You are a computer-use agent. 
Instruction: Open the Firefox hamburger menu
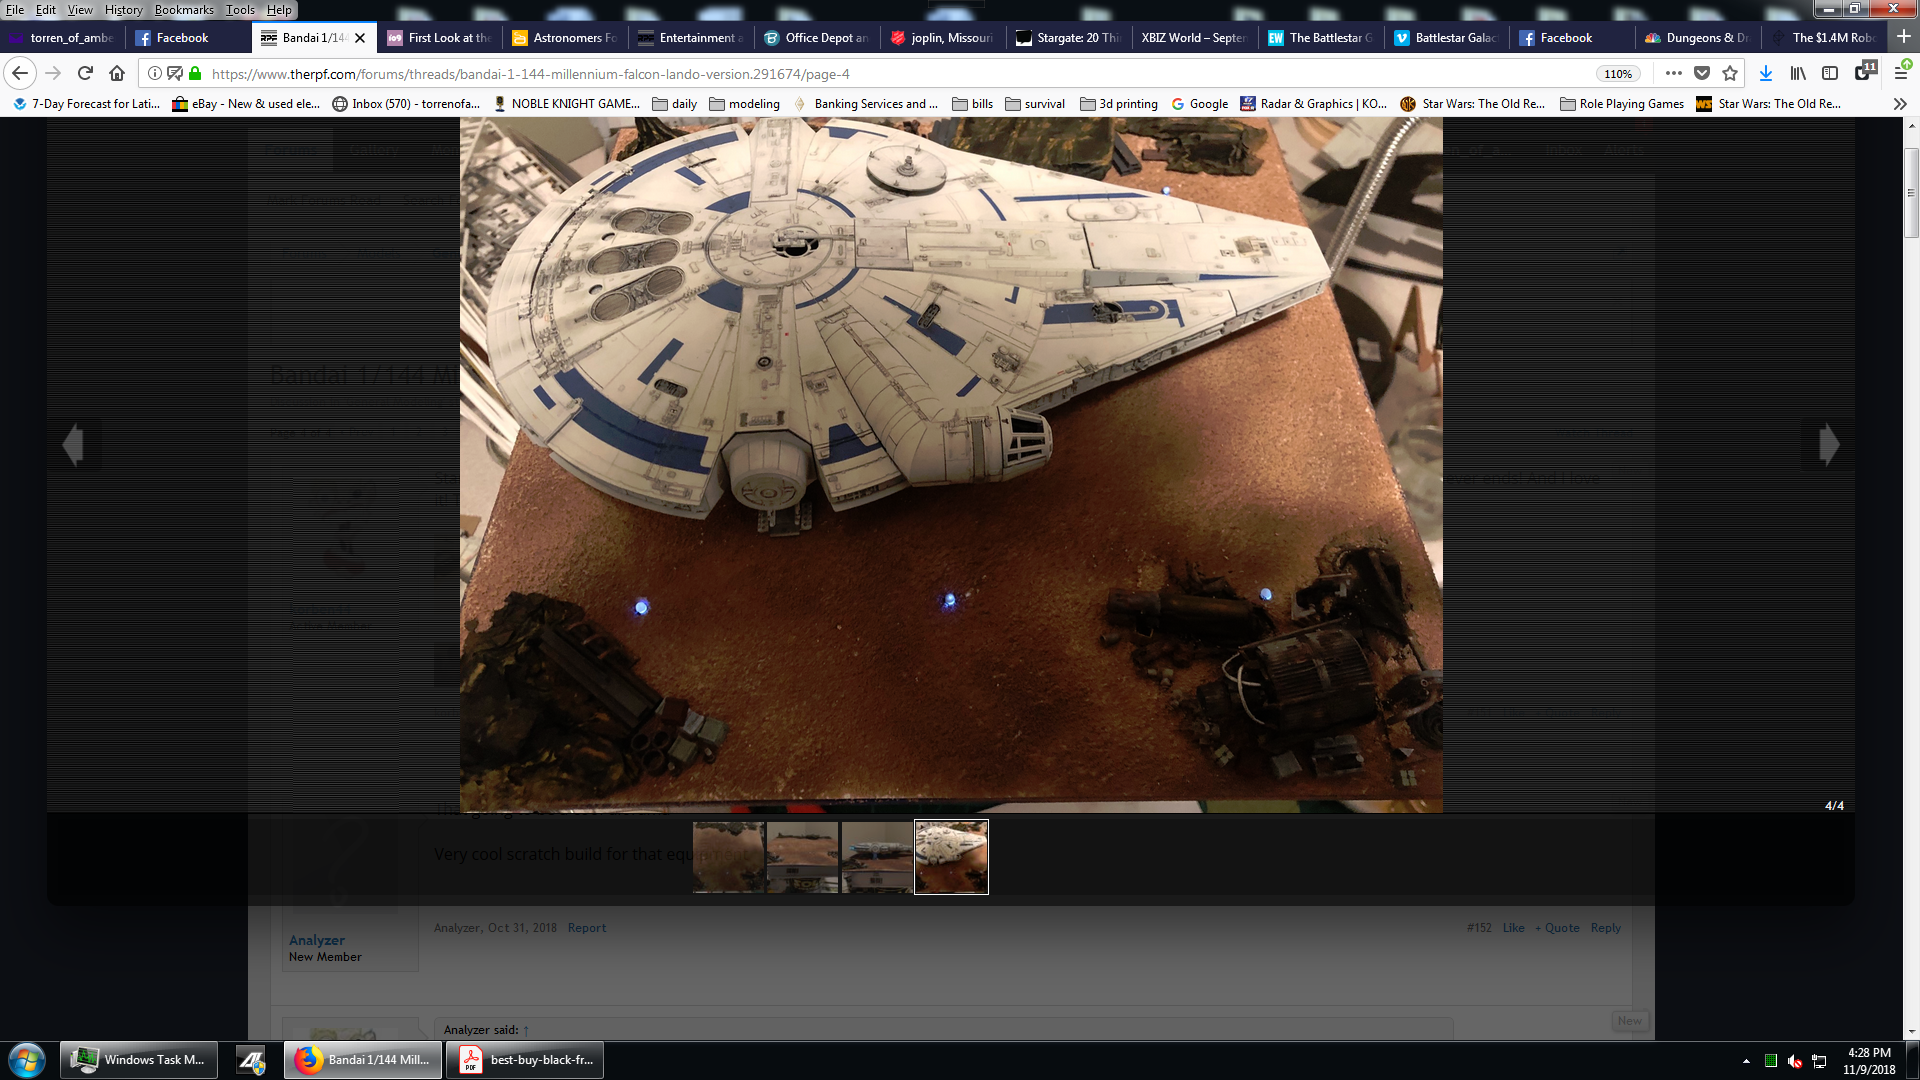click(1901, 74)
